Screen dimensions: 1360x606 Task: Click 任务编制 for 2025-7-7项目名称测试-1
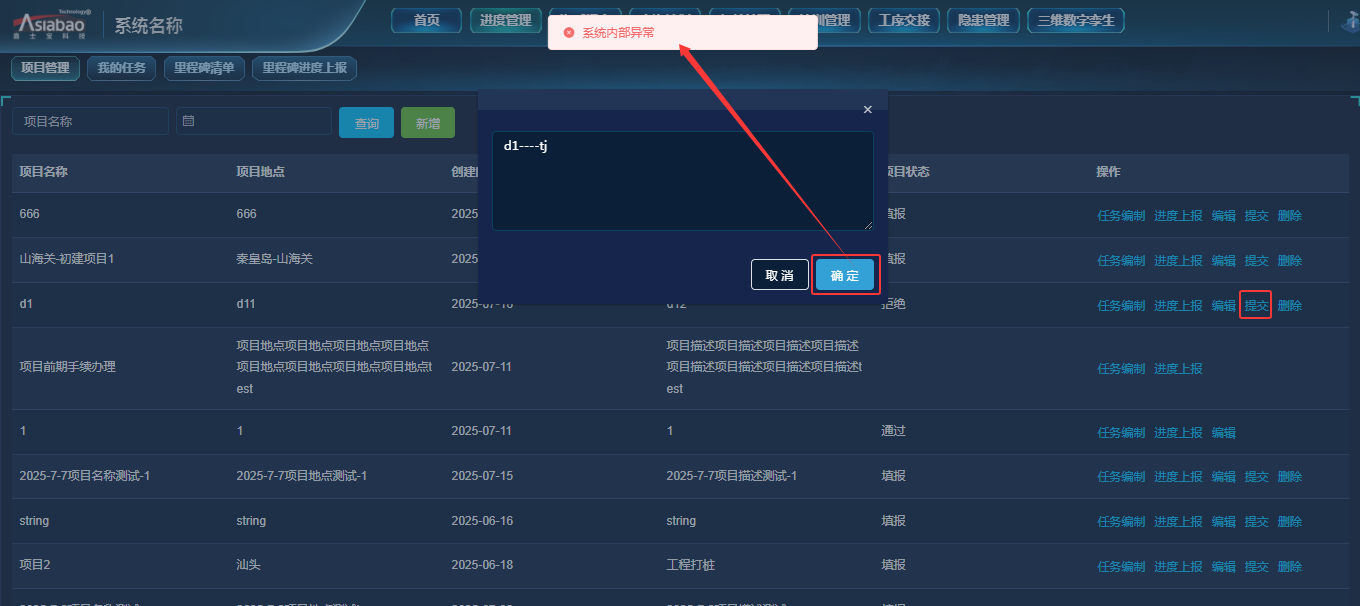tap(1121, 477)
